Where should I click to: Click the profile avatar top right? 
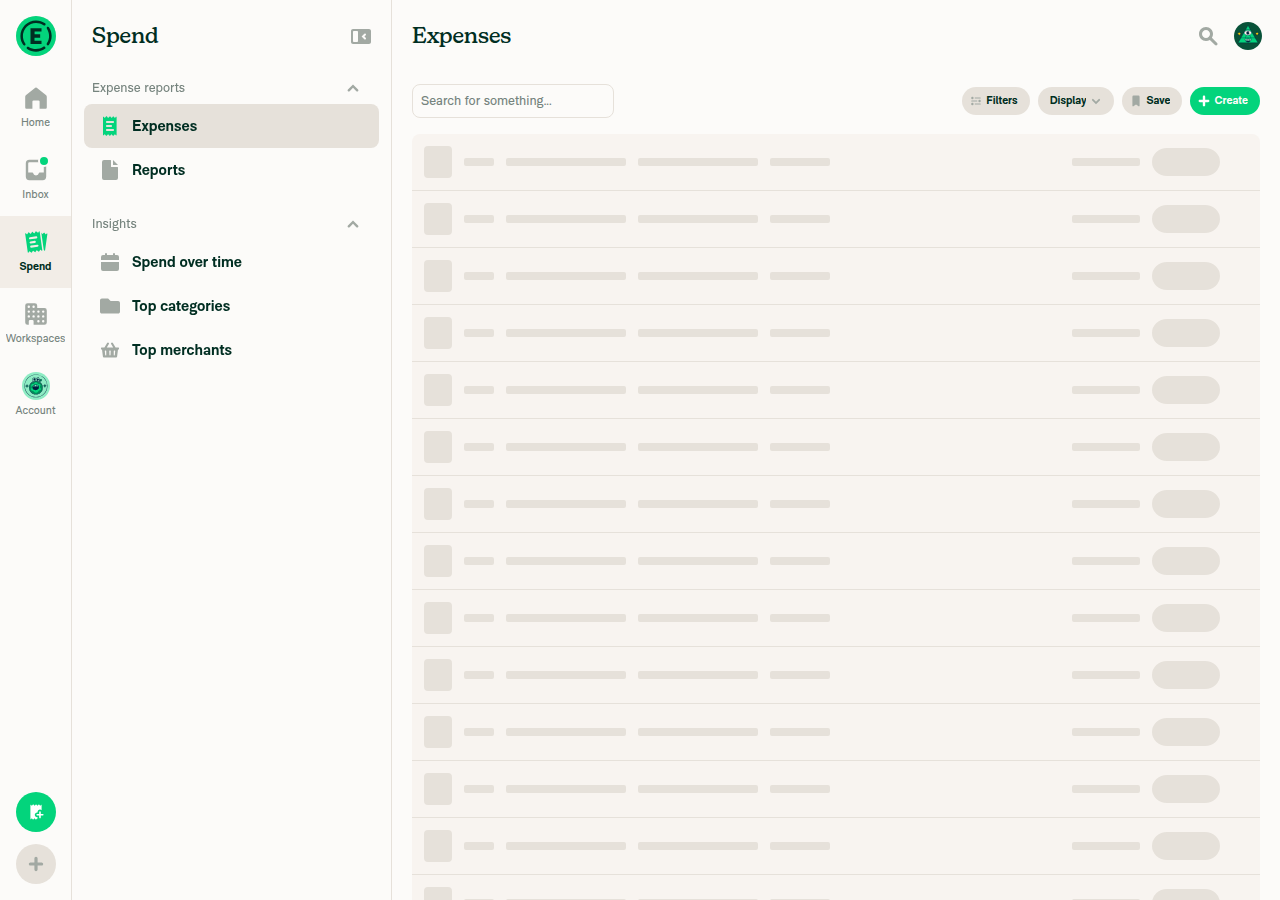(1248, 36)
